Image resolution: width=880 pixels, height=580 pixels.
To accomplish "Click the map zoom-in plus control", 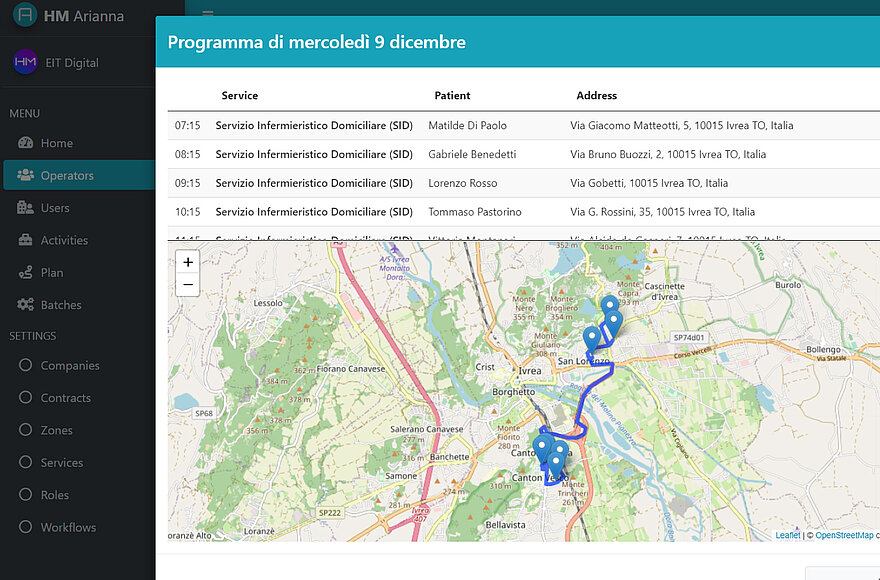I will point(187,262).
